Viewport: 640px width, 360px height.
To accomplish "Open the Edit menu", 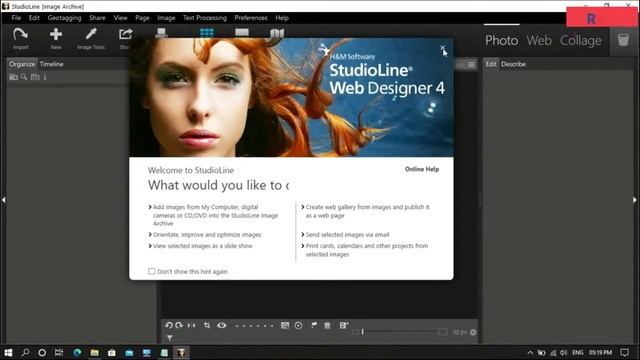I will click(x=34, y=18).
